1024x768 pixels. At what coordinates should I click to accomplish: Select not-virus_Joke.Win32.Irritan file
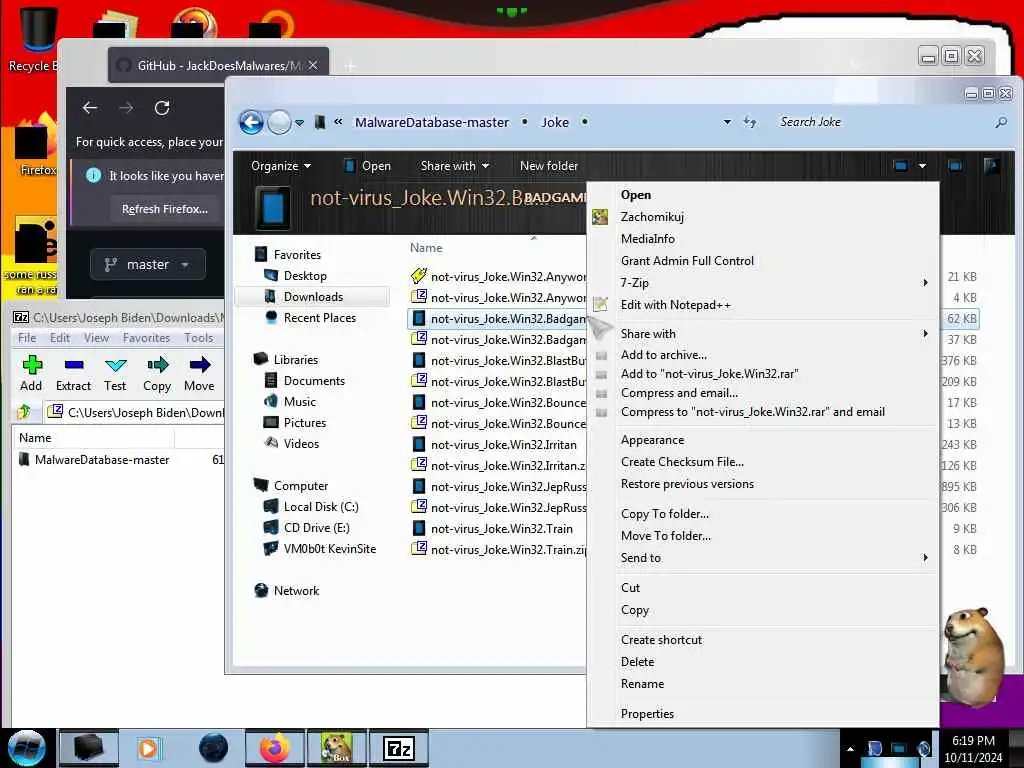(x=503, y=445)
